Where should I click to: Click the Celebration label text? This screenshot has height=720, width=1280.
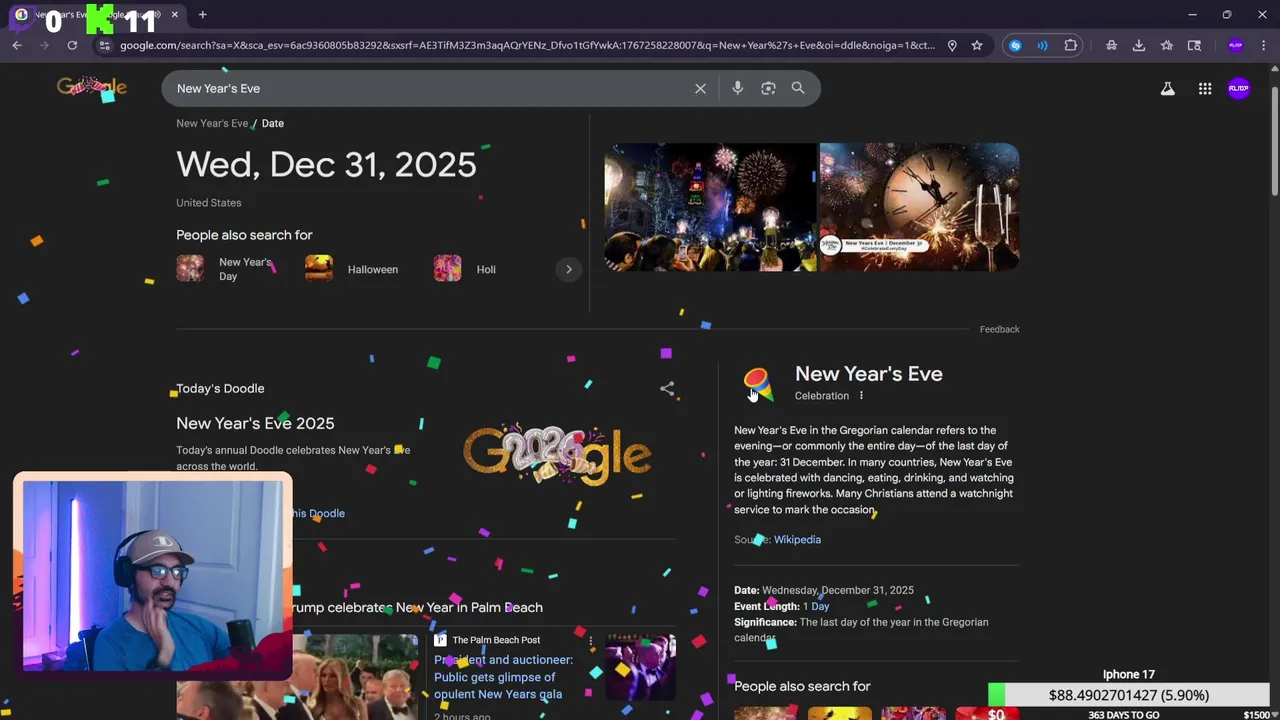821,396
